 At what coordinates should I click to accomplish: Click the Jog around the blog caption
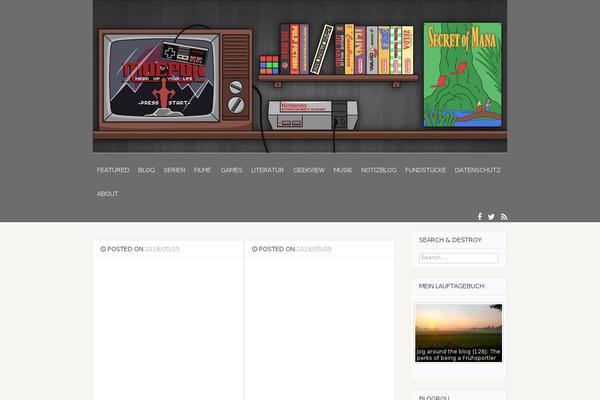pyautogui.click(x=458, y=354)
